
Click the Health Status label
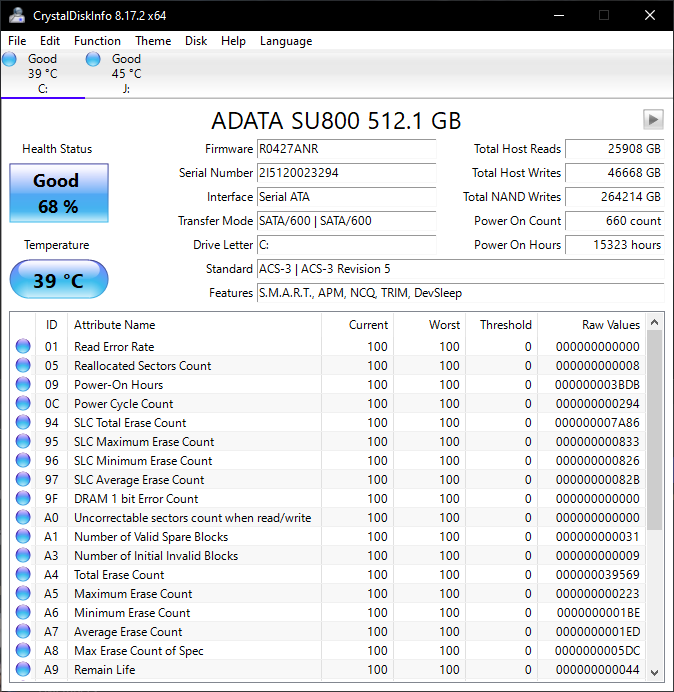(57, 149)
